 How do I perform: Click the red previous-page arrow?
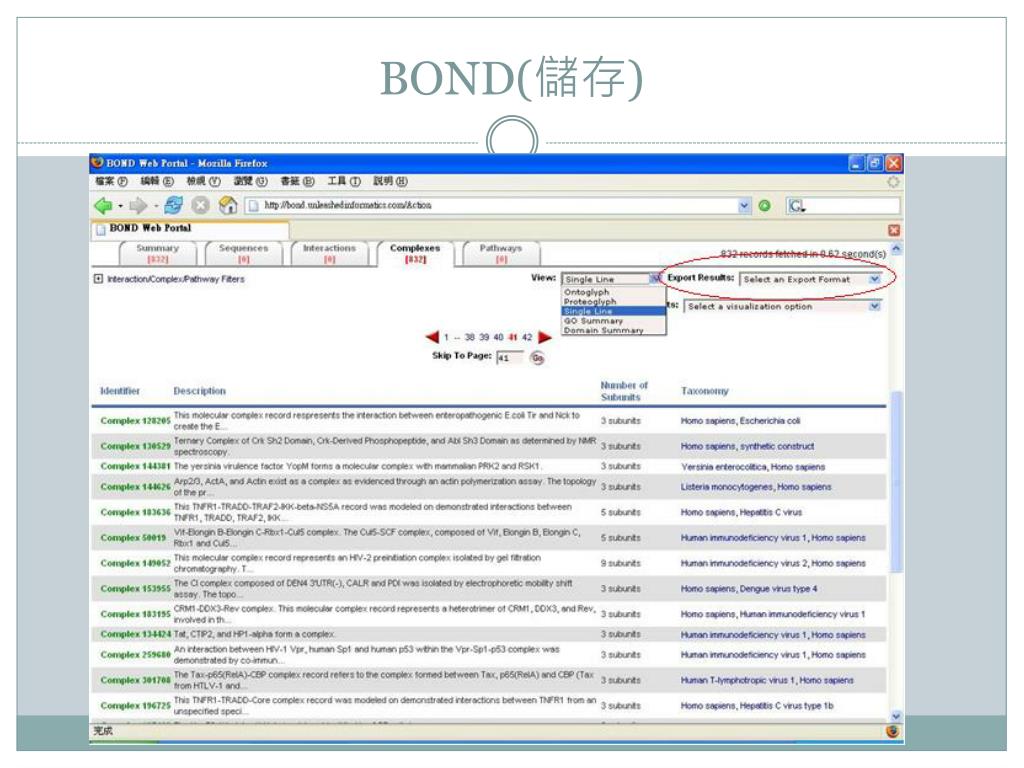point(432,337)
